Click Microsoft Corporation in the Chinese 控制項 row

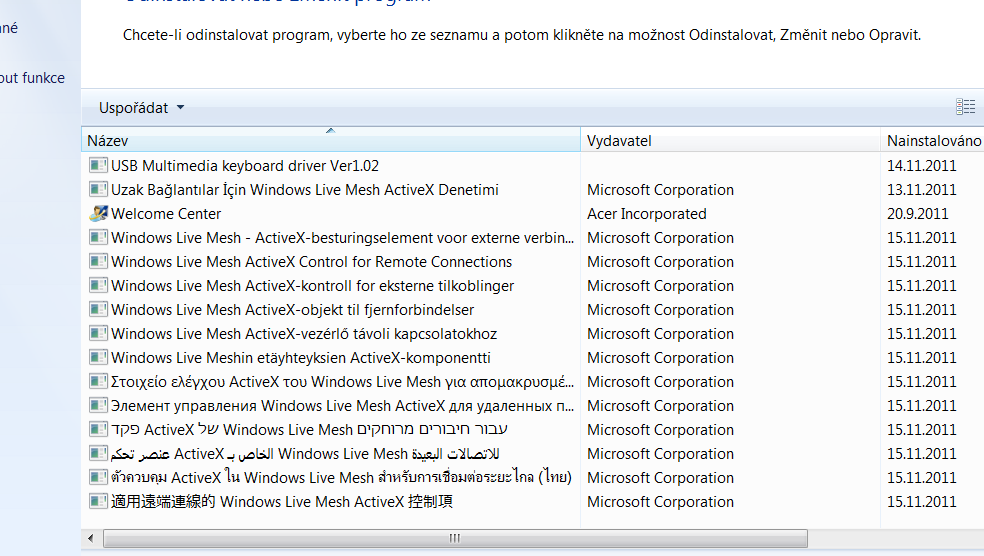tap(660, 502)
